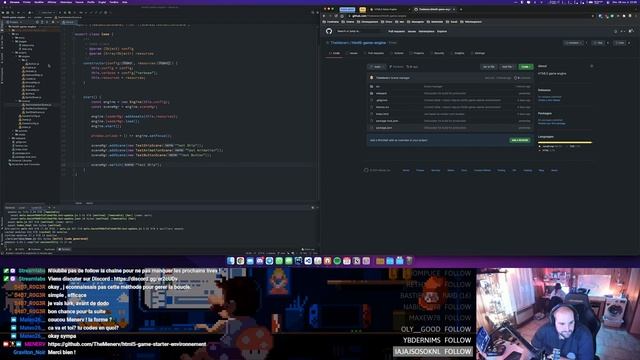Click Publish your first package link
Viewport: 640px width, 360px height.
(x=551, y=123)
